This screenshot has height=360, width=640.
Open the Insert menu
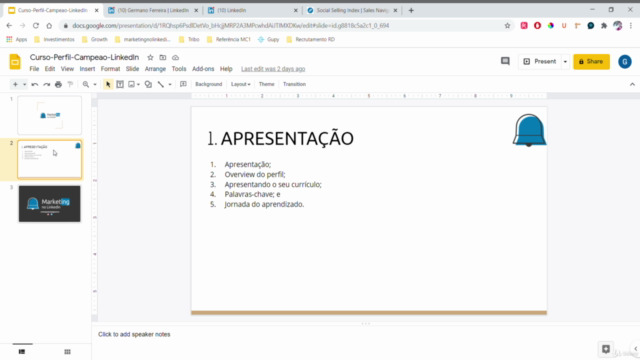click(87, 69)
